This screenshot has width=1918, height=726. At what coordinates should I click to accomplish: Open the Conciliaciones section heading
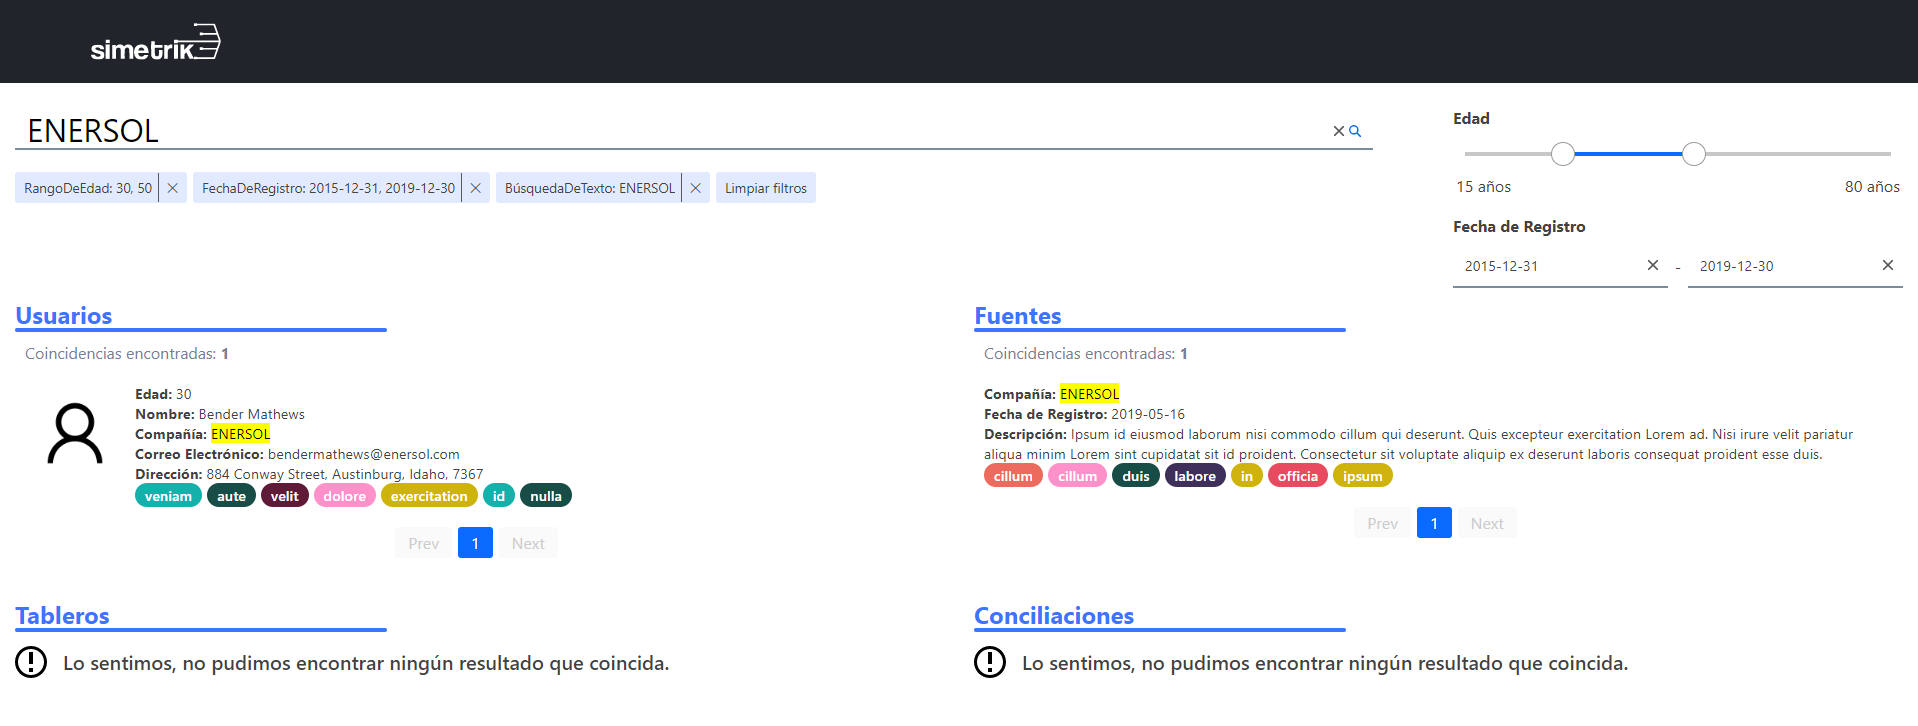tap(1054, 616)
